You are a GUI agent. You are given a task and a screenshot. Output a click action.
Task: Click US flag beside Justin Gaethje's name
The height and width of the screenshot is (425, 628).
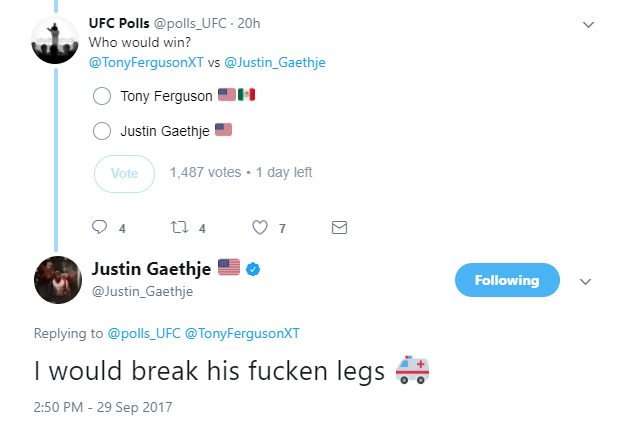[229, 268]
